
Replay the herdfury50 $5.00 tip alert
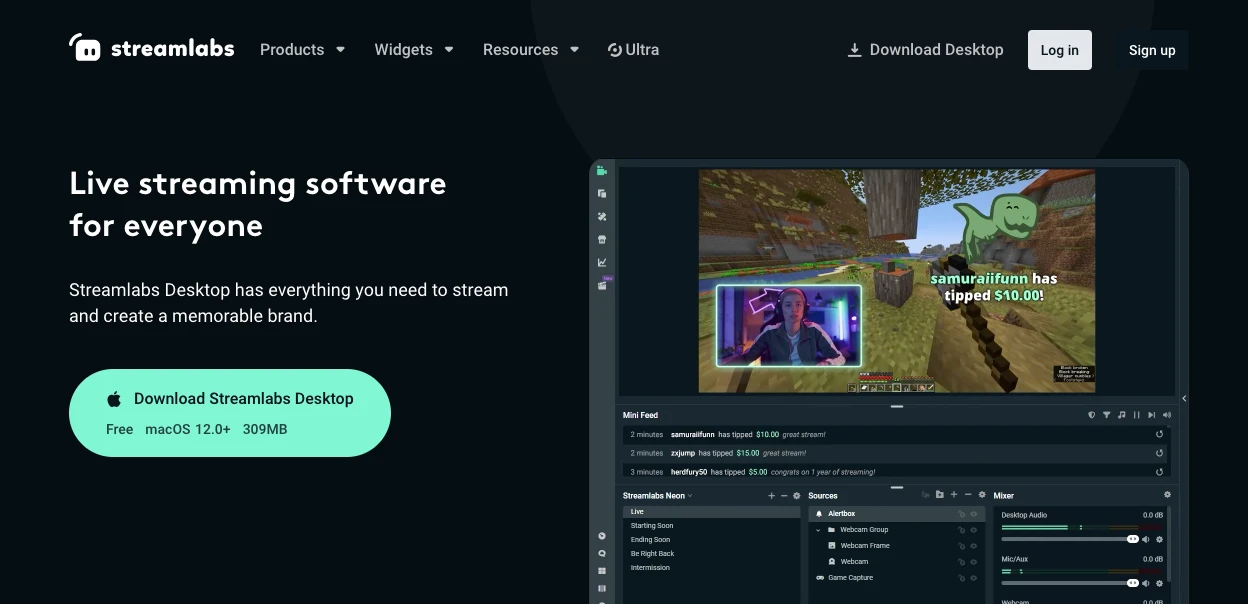coord(1160,472)
